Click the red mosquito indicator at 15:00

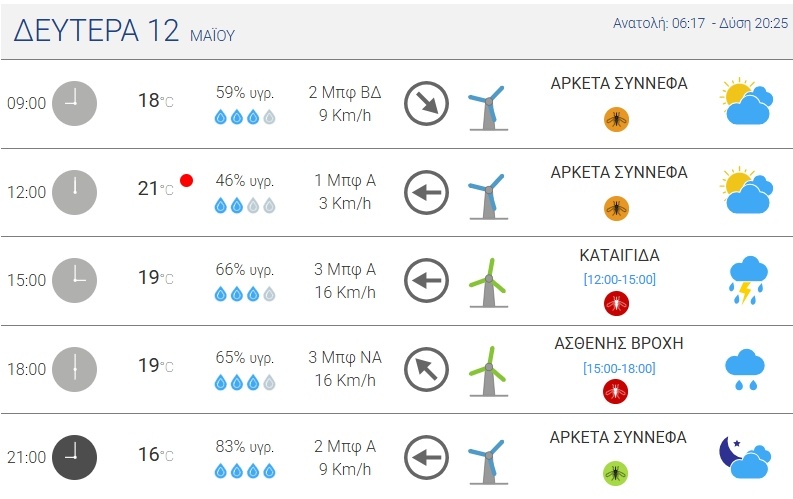(x=617, y=303)
